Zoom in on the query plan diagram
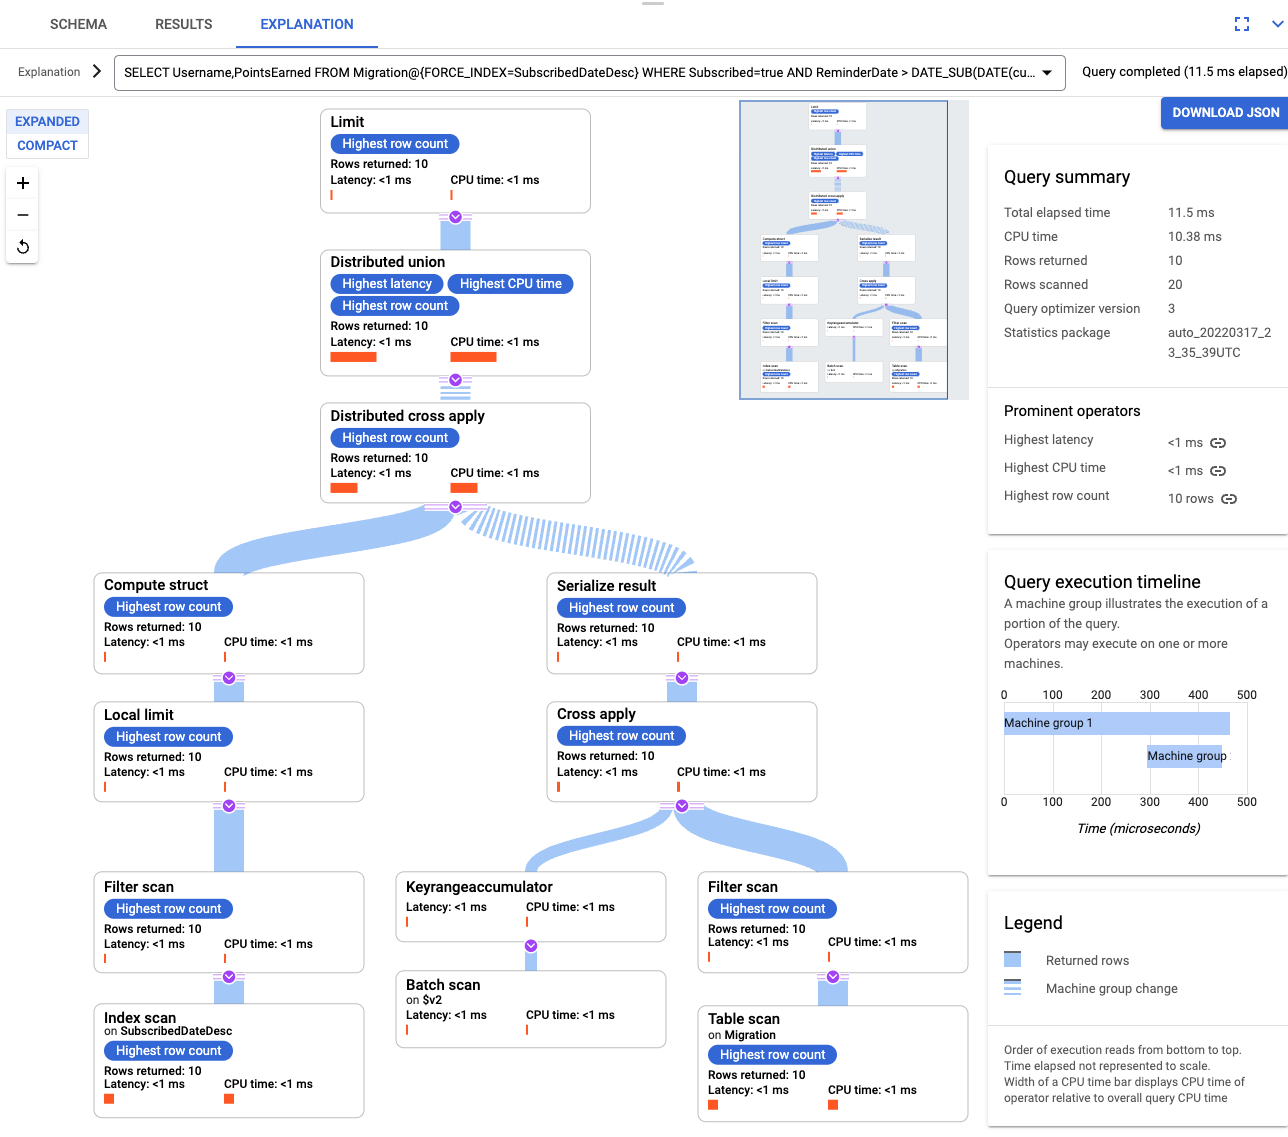The image size is (1288, 1137). (22, 183)
